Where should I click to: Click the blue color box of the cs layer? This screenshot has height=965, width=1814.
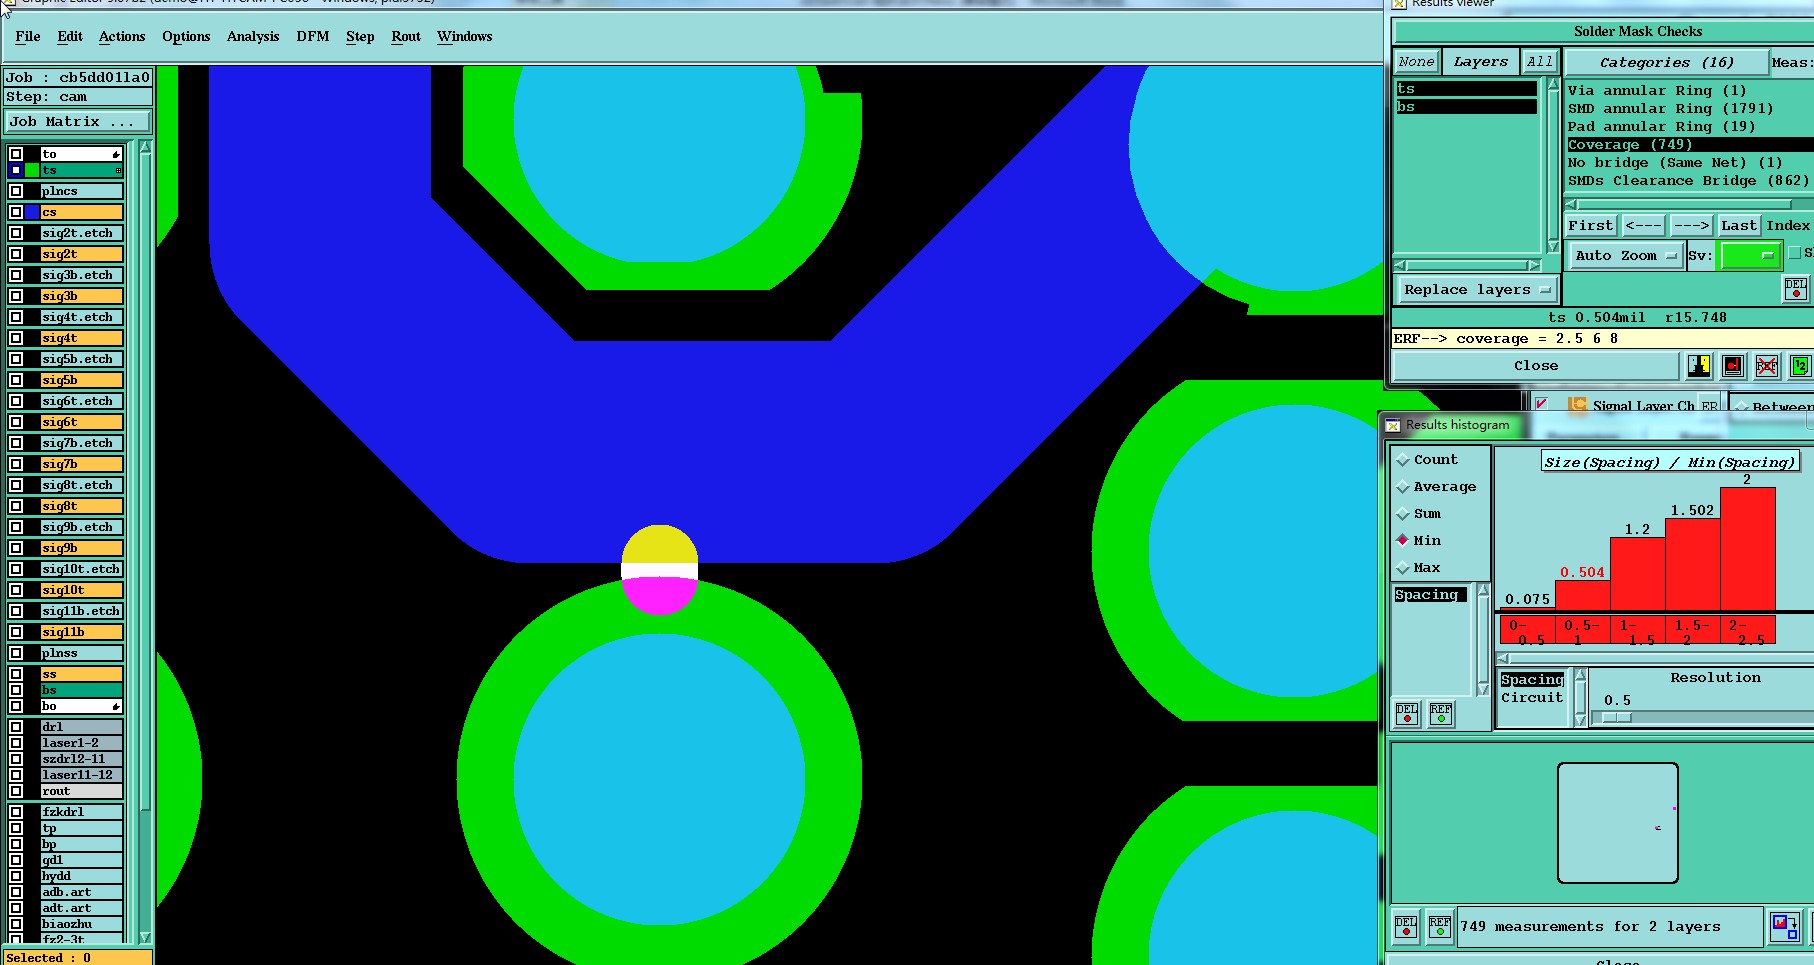pyautogui.click(x=32, y=212)
